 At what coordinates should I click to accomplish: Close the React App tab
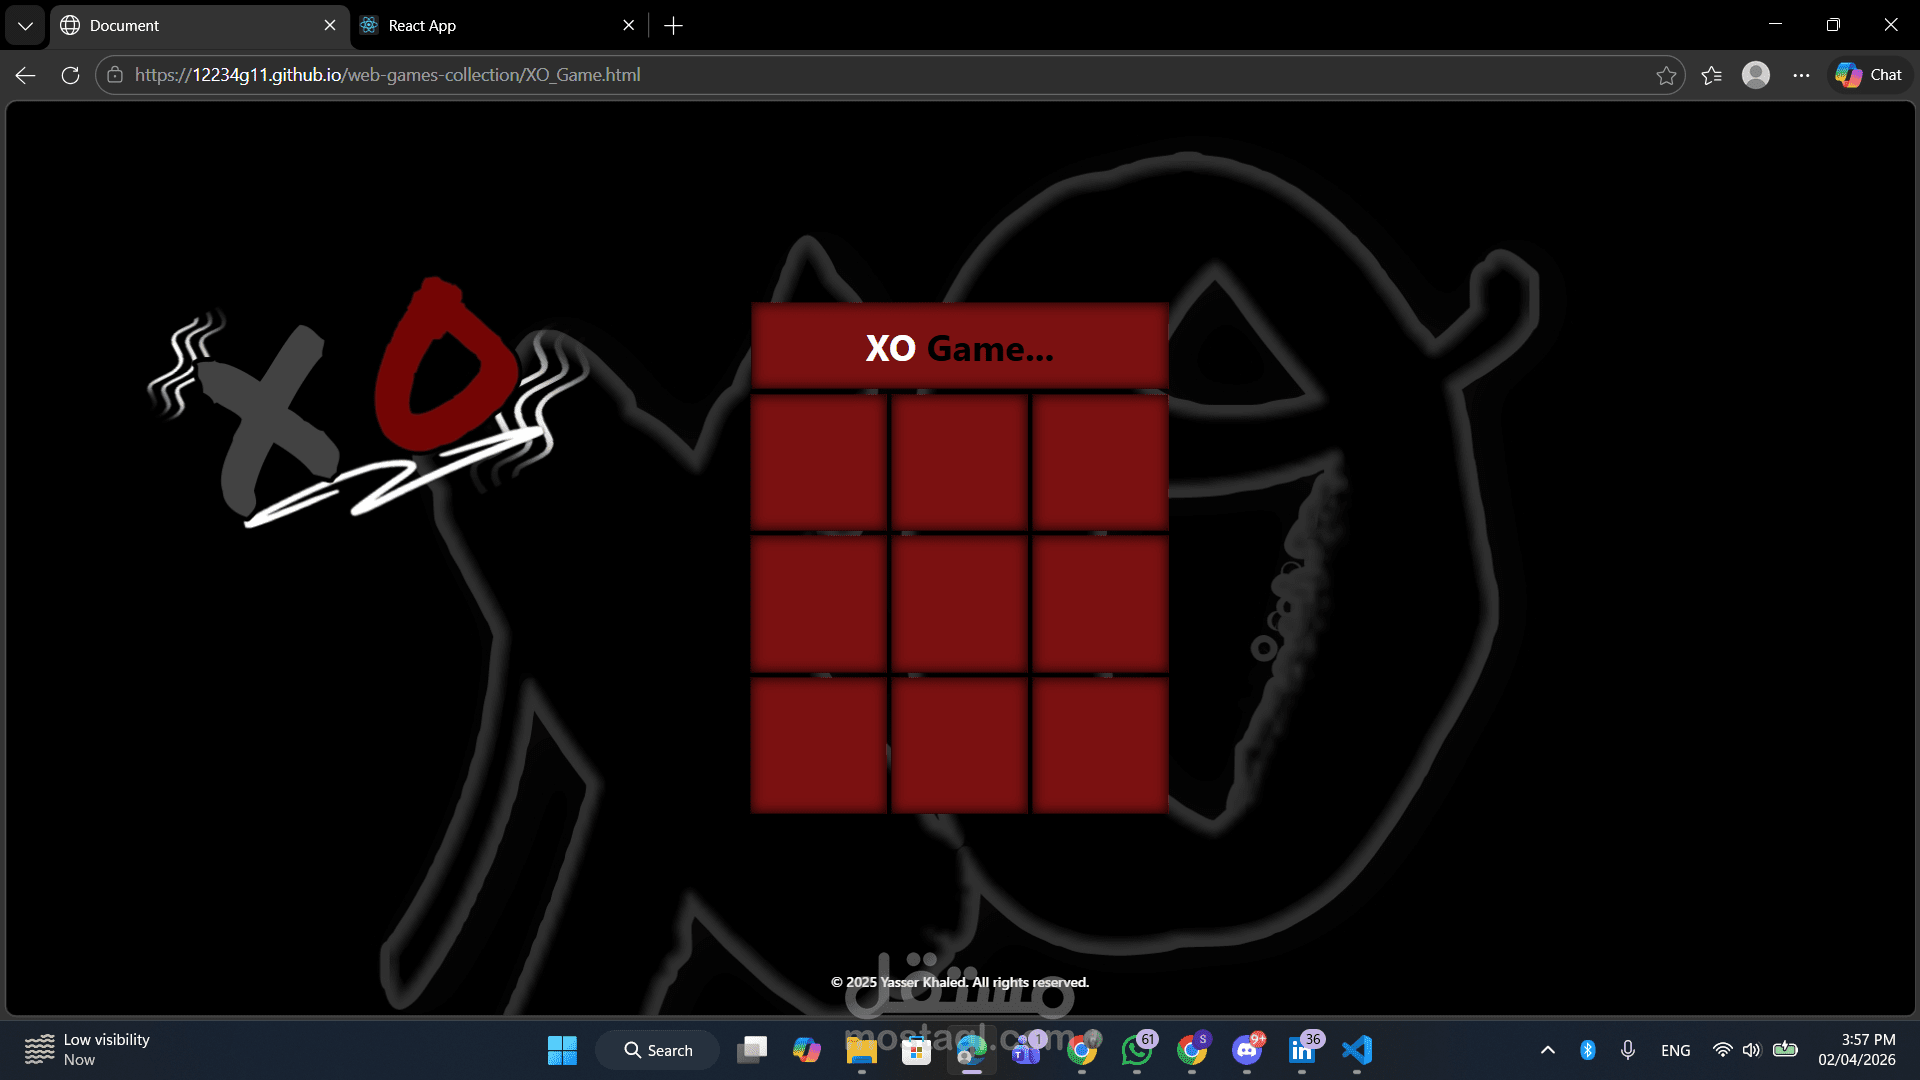coord(628,26)
